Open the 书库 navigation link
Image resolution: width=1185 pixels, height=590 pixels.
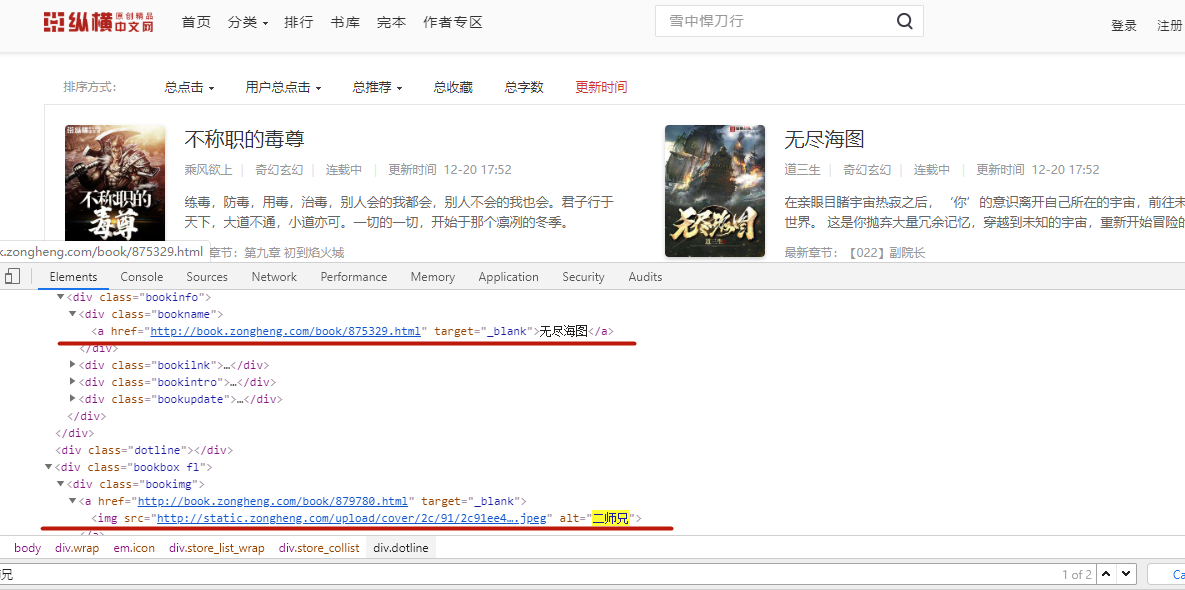point(345,23)
